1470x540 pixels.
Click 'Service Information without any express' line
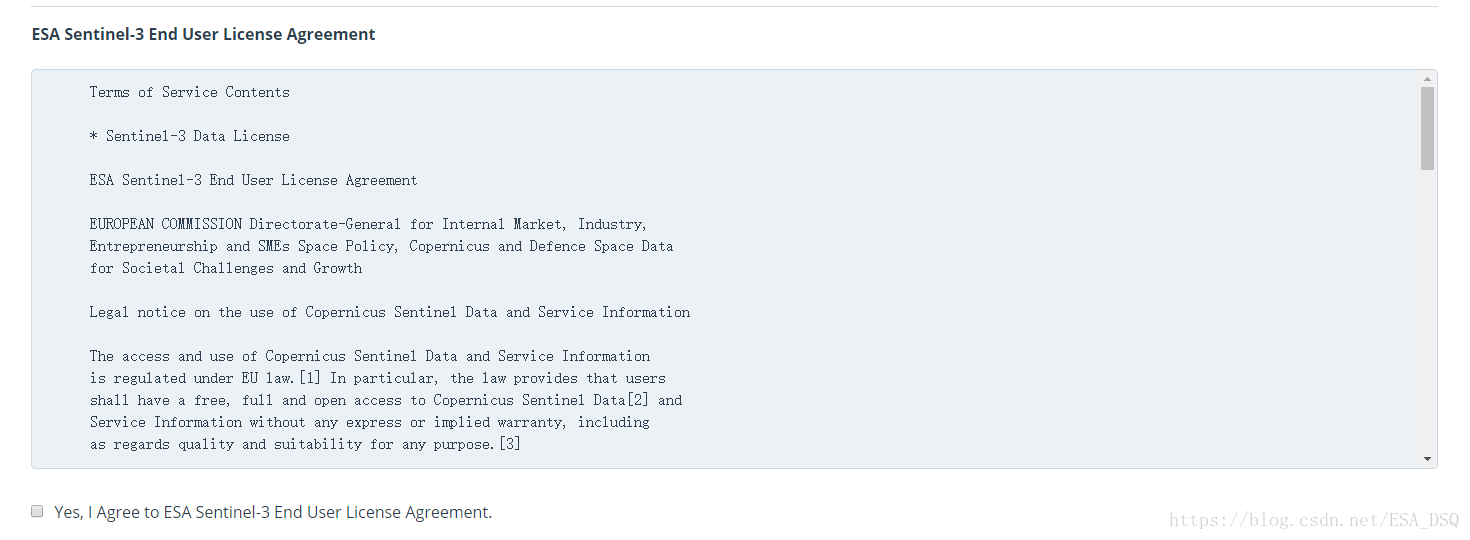pos(370,422)
